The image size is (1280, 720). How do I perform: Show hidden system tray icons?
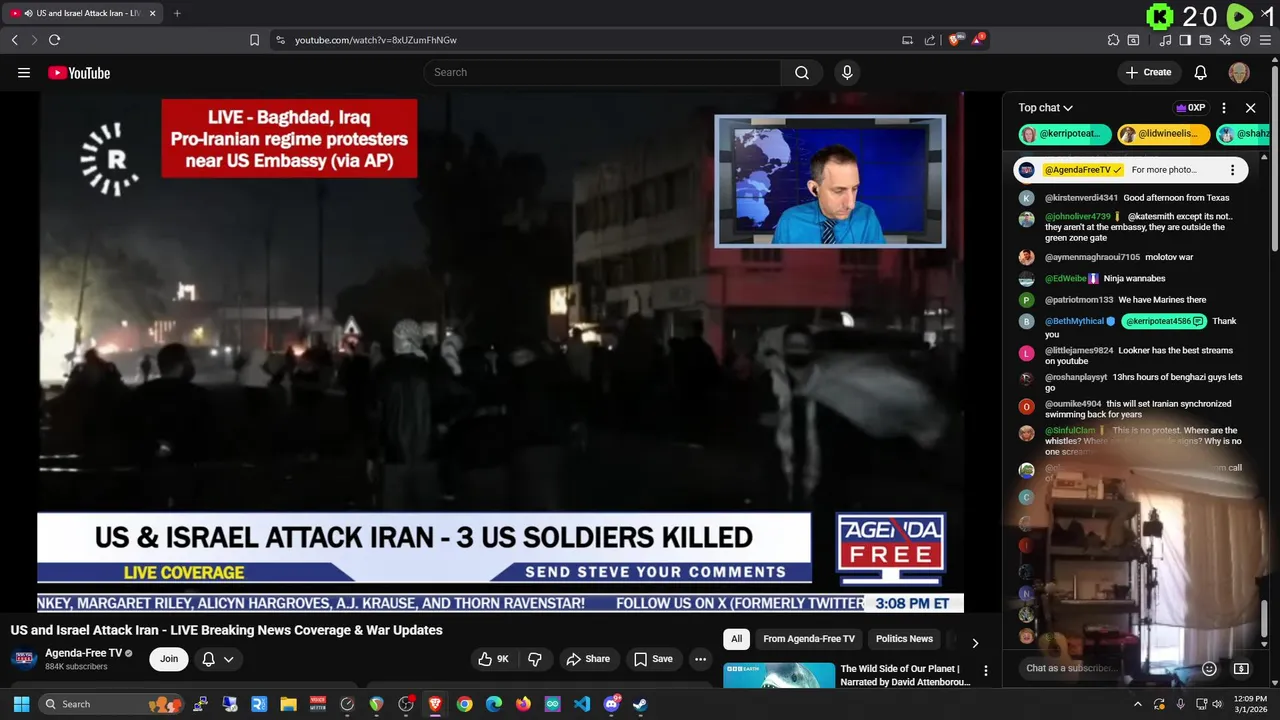point(1137,704)
